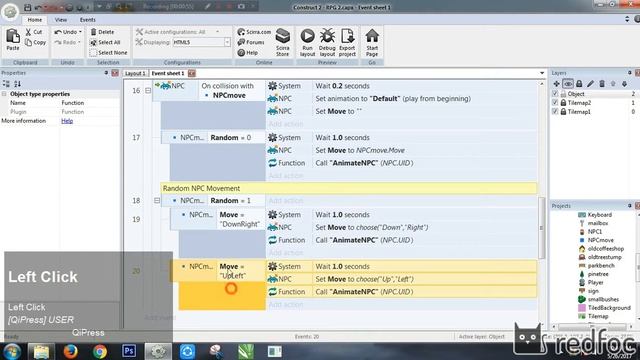Open Scirra.com link in Online group
Image resolution: width=640 pixels, height=360 pixels.
click(x=254, y=32)
